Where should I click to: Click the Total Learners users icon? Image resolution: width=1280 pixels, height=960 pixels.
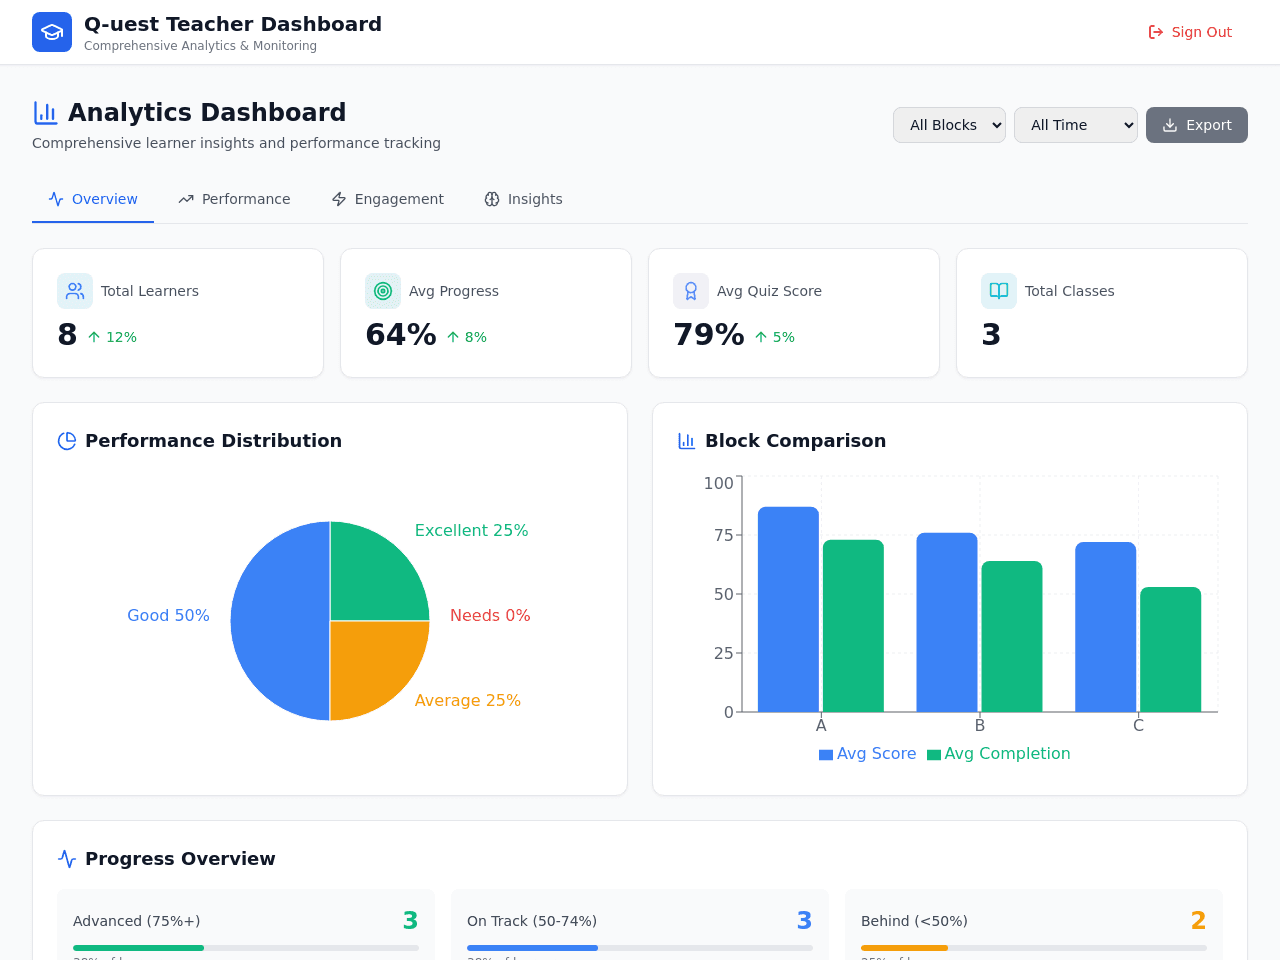(x=75, y=291)
